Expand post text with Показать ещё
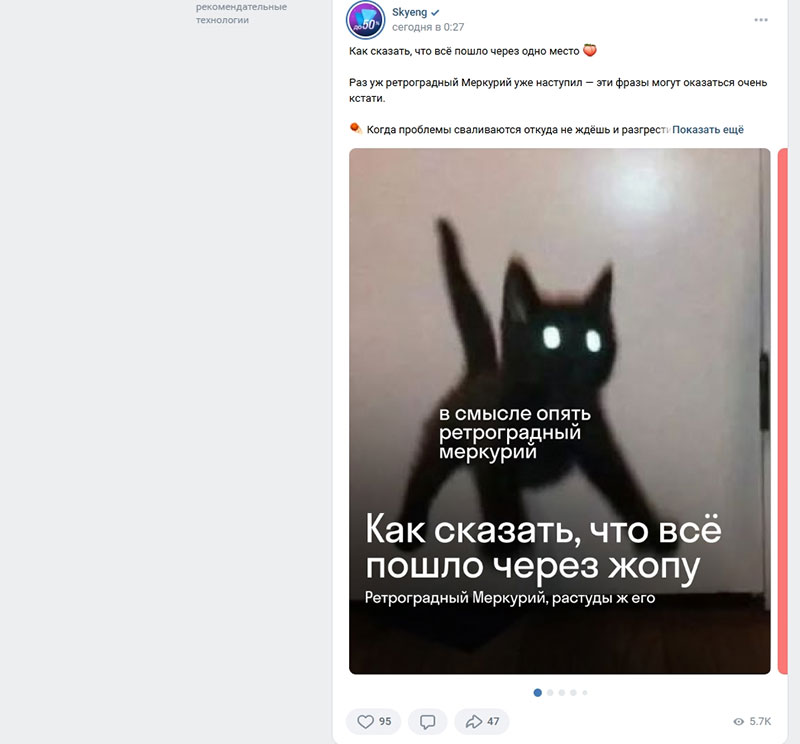Screen dimensions: 800x744 (x=708, y=130)
